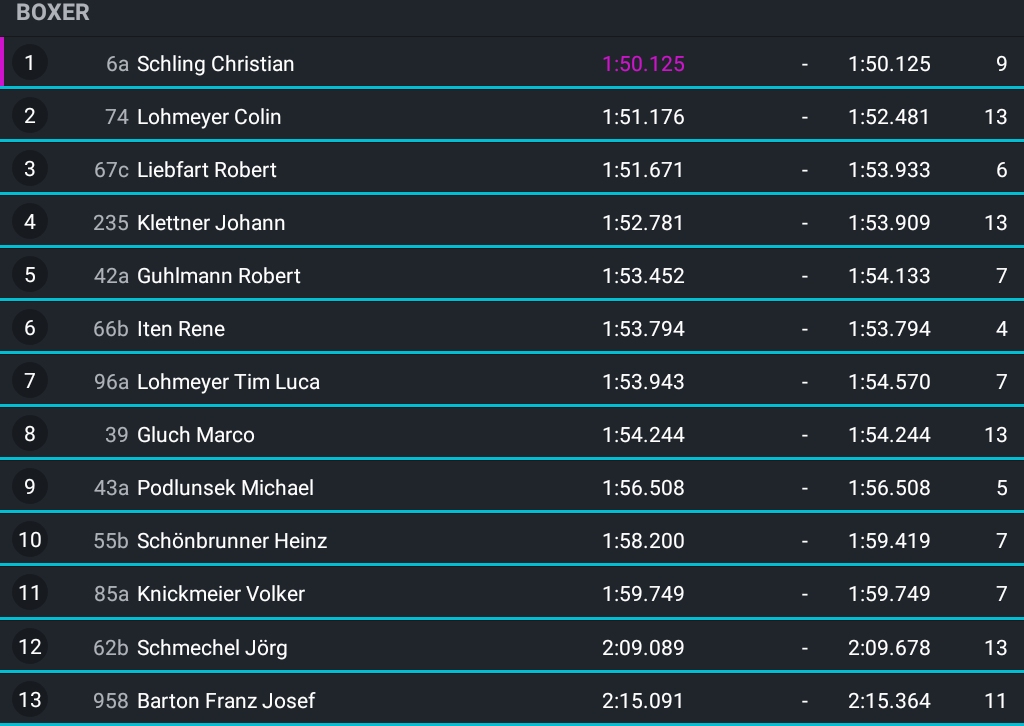The height and width of the screenshot is (726, 1024).
Task: Click position 13 circle badge
Action: (x=29, y=700)
